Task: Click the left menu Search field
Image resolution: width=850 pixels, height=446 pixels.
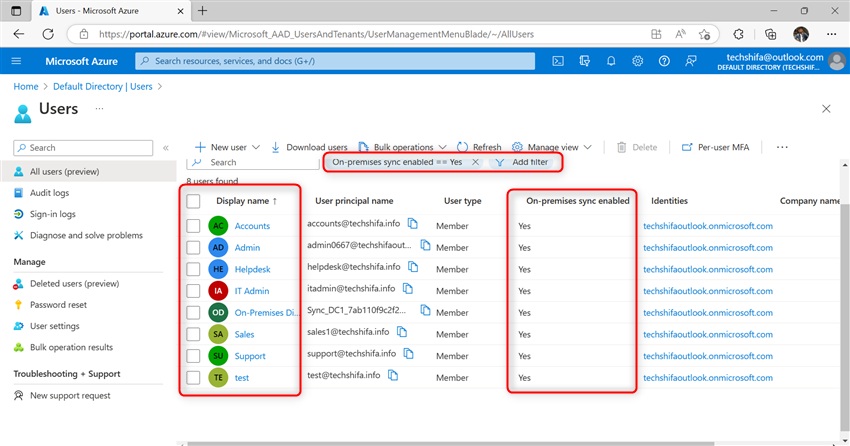Action: [83, 147]
